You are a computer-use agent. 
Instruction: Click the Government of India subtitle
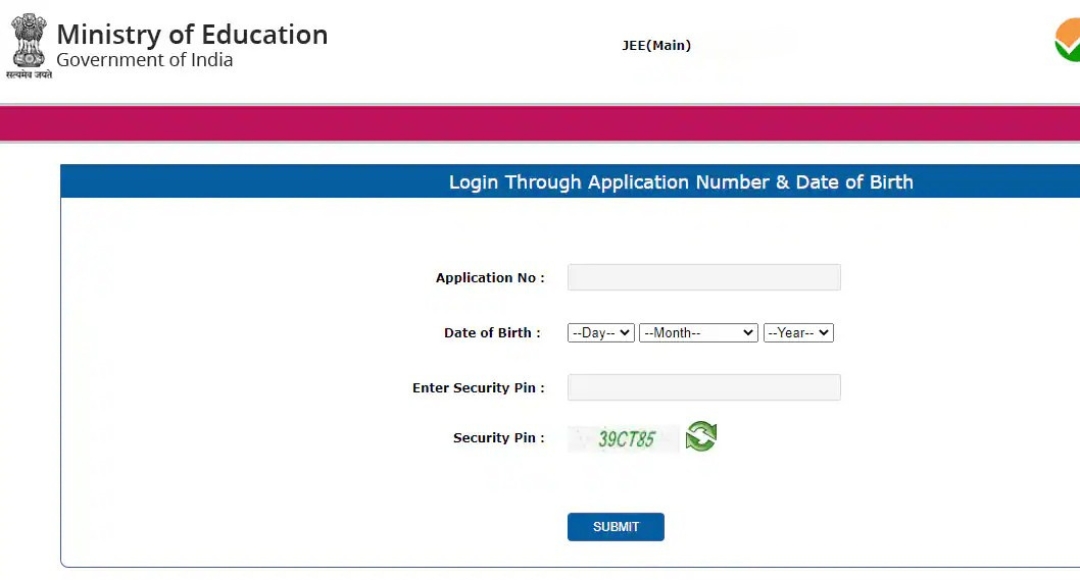pos(145,60)
